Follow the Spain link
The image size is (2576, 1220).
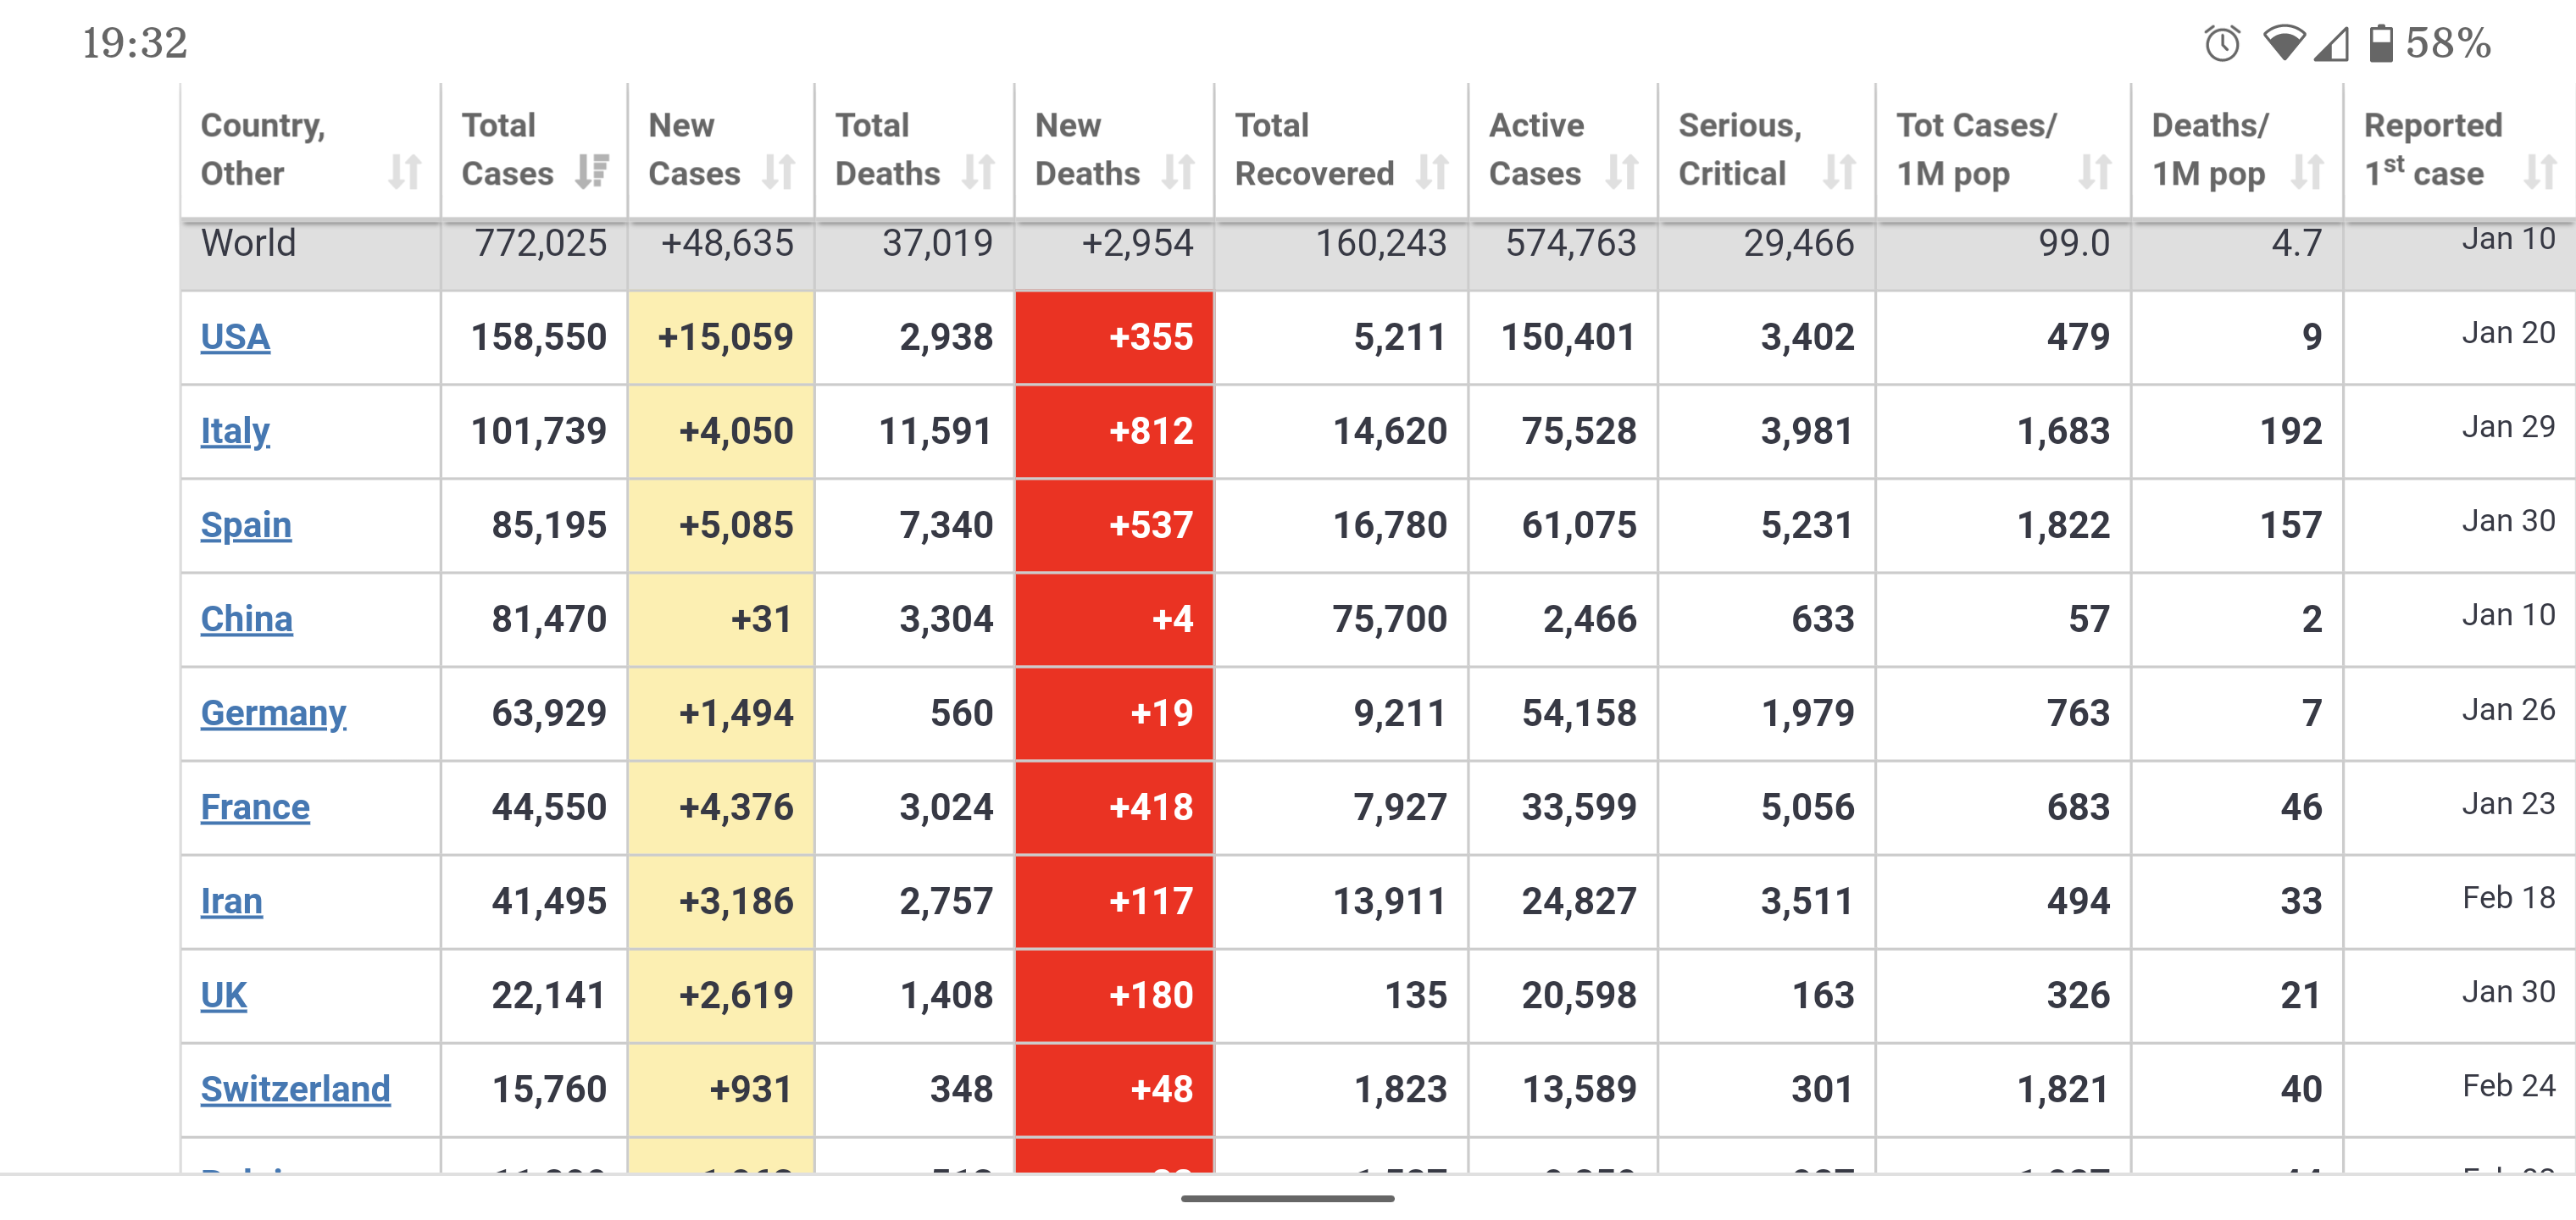[246, 525]
